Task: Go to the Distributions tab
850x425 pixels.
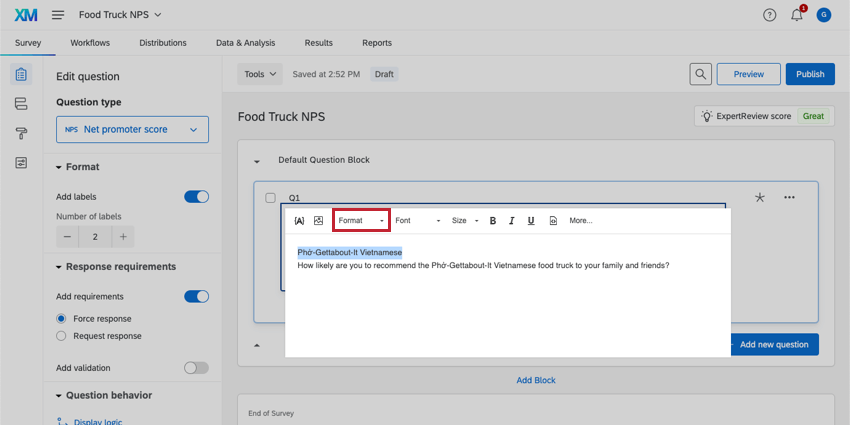Action: click(163, 43)
